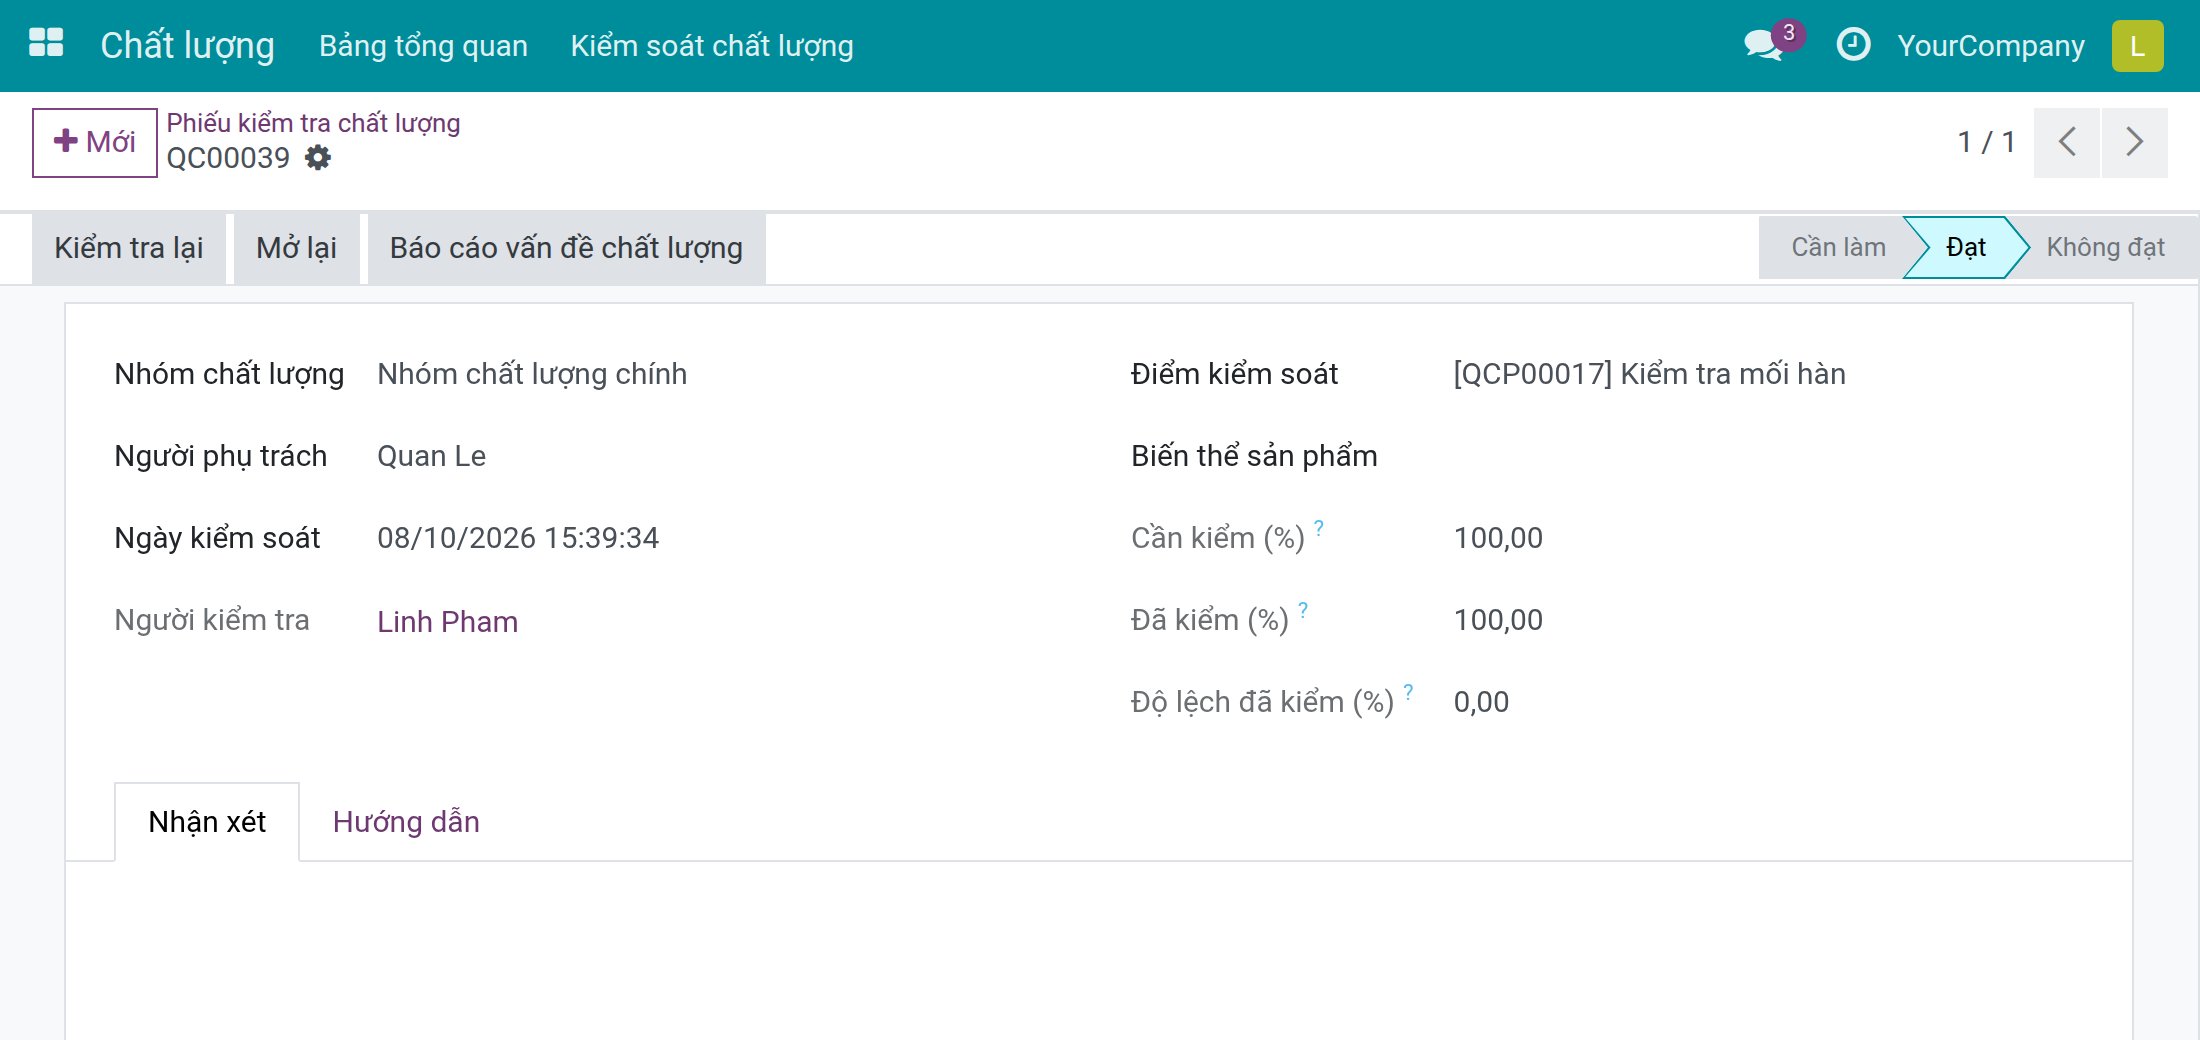Select the Đạt status stage
This screenshot has height=1040, width=2200.
(1965, 247)
